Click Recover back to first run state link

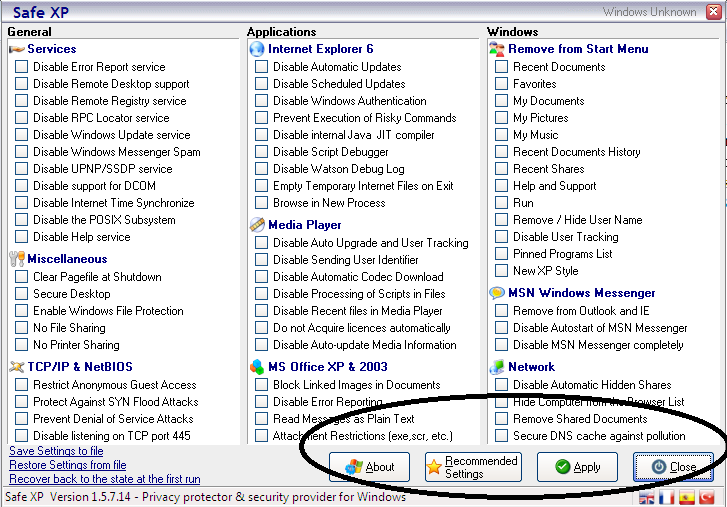tap(105, 479)
